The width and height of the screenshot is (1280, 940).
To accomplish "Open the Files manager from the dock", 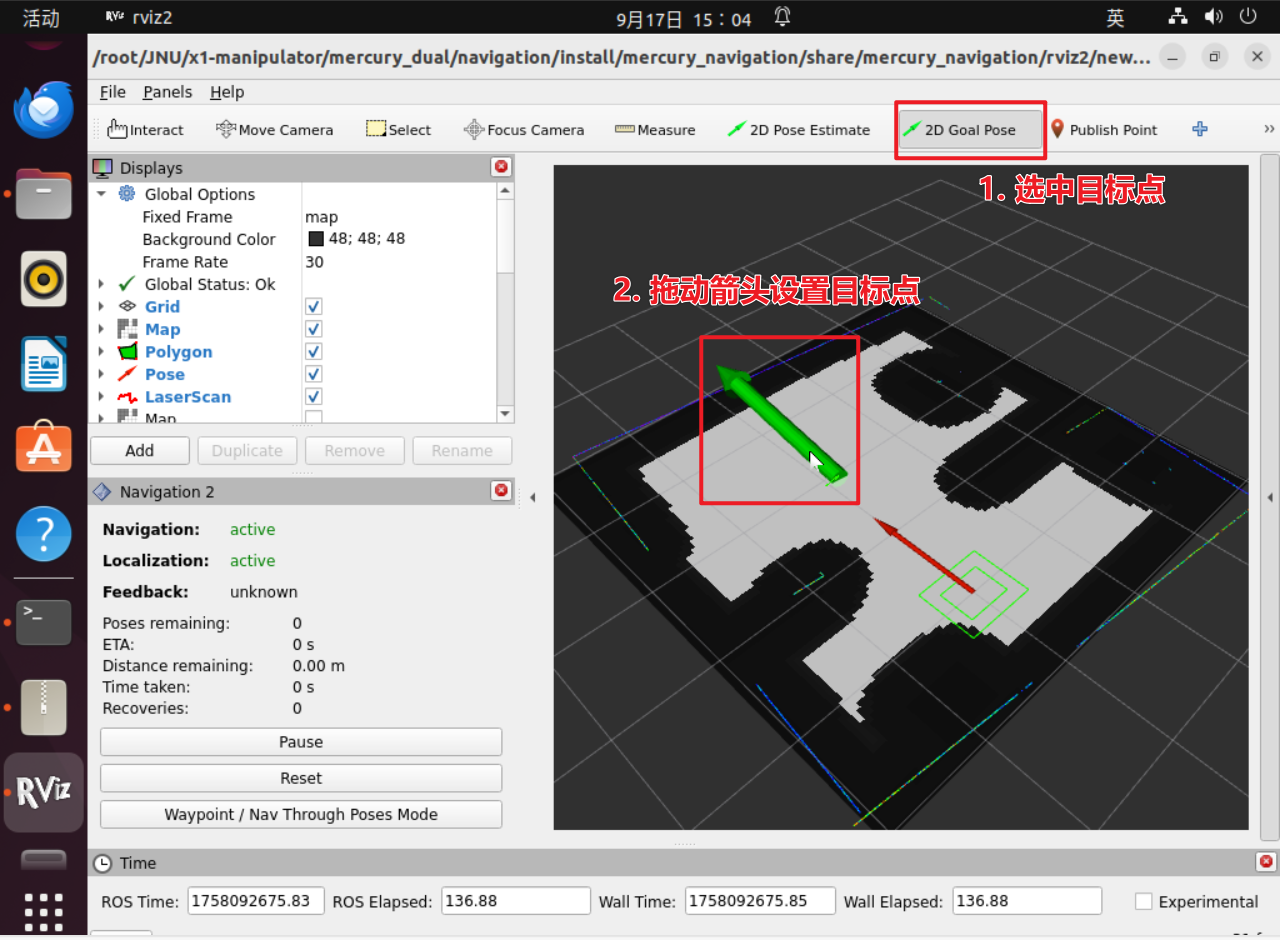I will 44,194.
